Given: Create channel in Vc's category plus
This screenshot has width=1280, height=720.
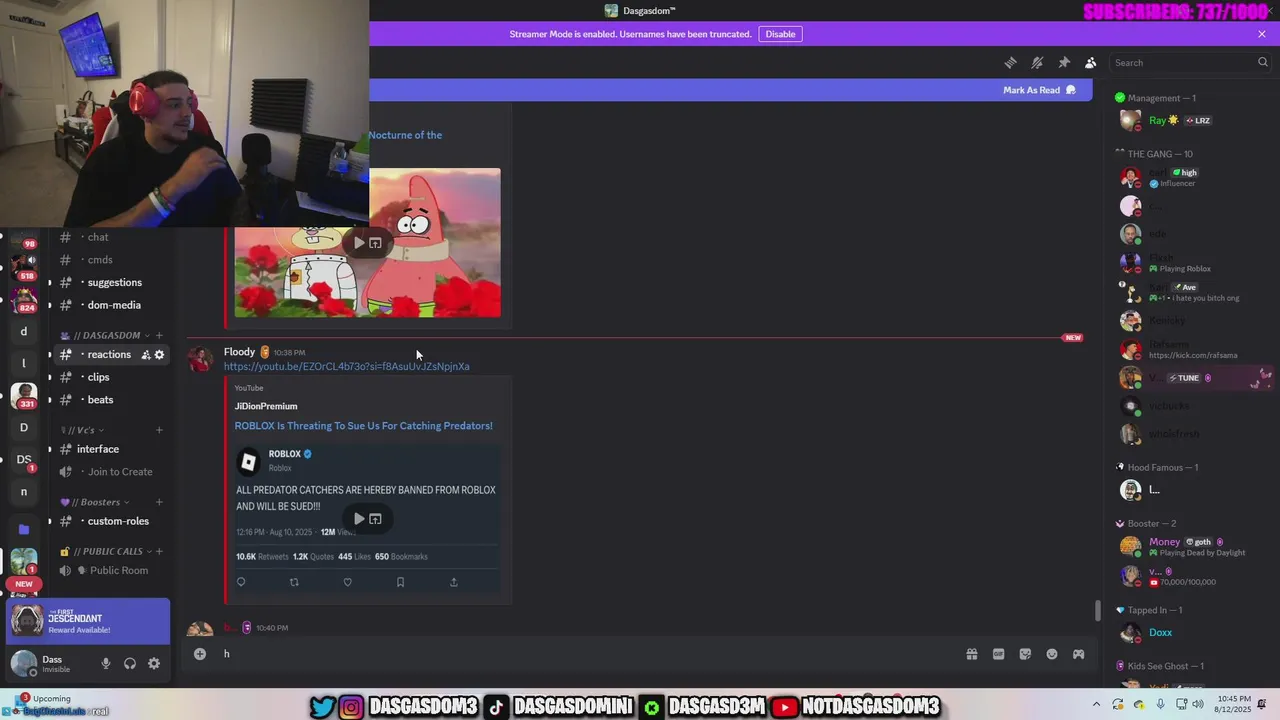Looking at the screenshot, I should click(x=159, y=430).
